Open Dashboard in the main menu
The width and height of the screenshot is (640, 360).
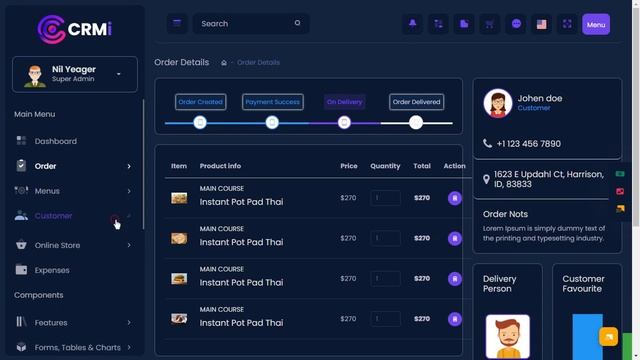pyautogui.click(x=56, y=141)
